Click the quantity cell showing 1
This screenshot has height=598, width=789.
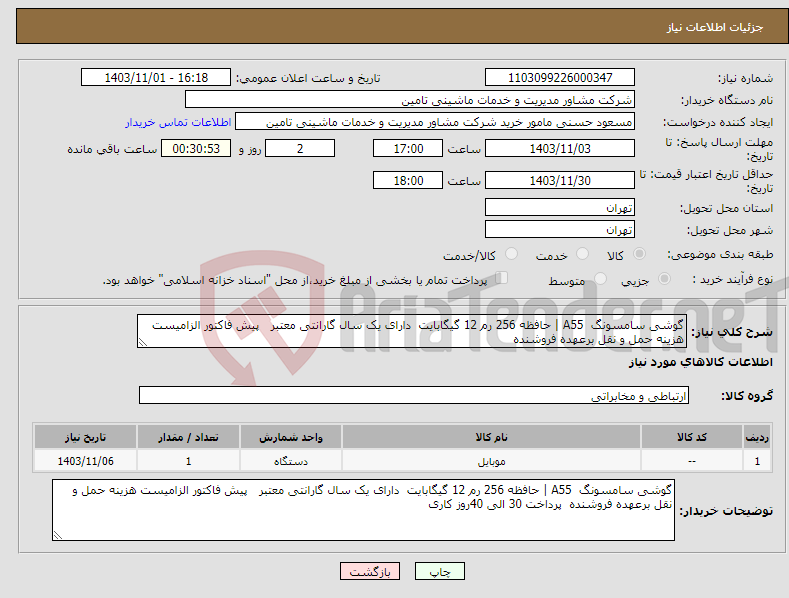pyautogui.click(x=188, y=461)
